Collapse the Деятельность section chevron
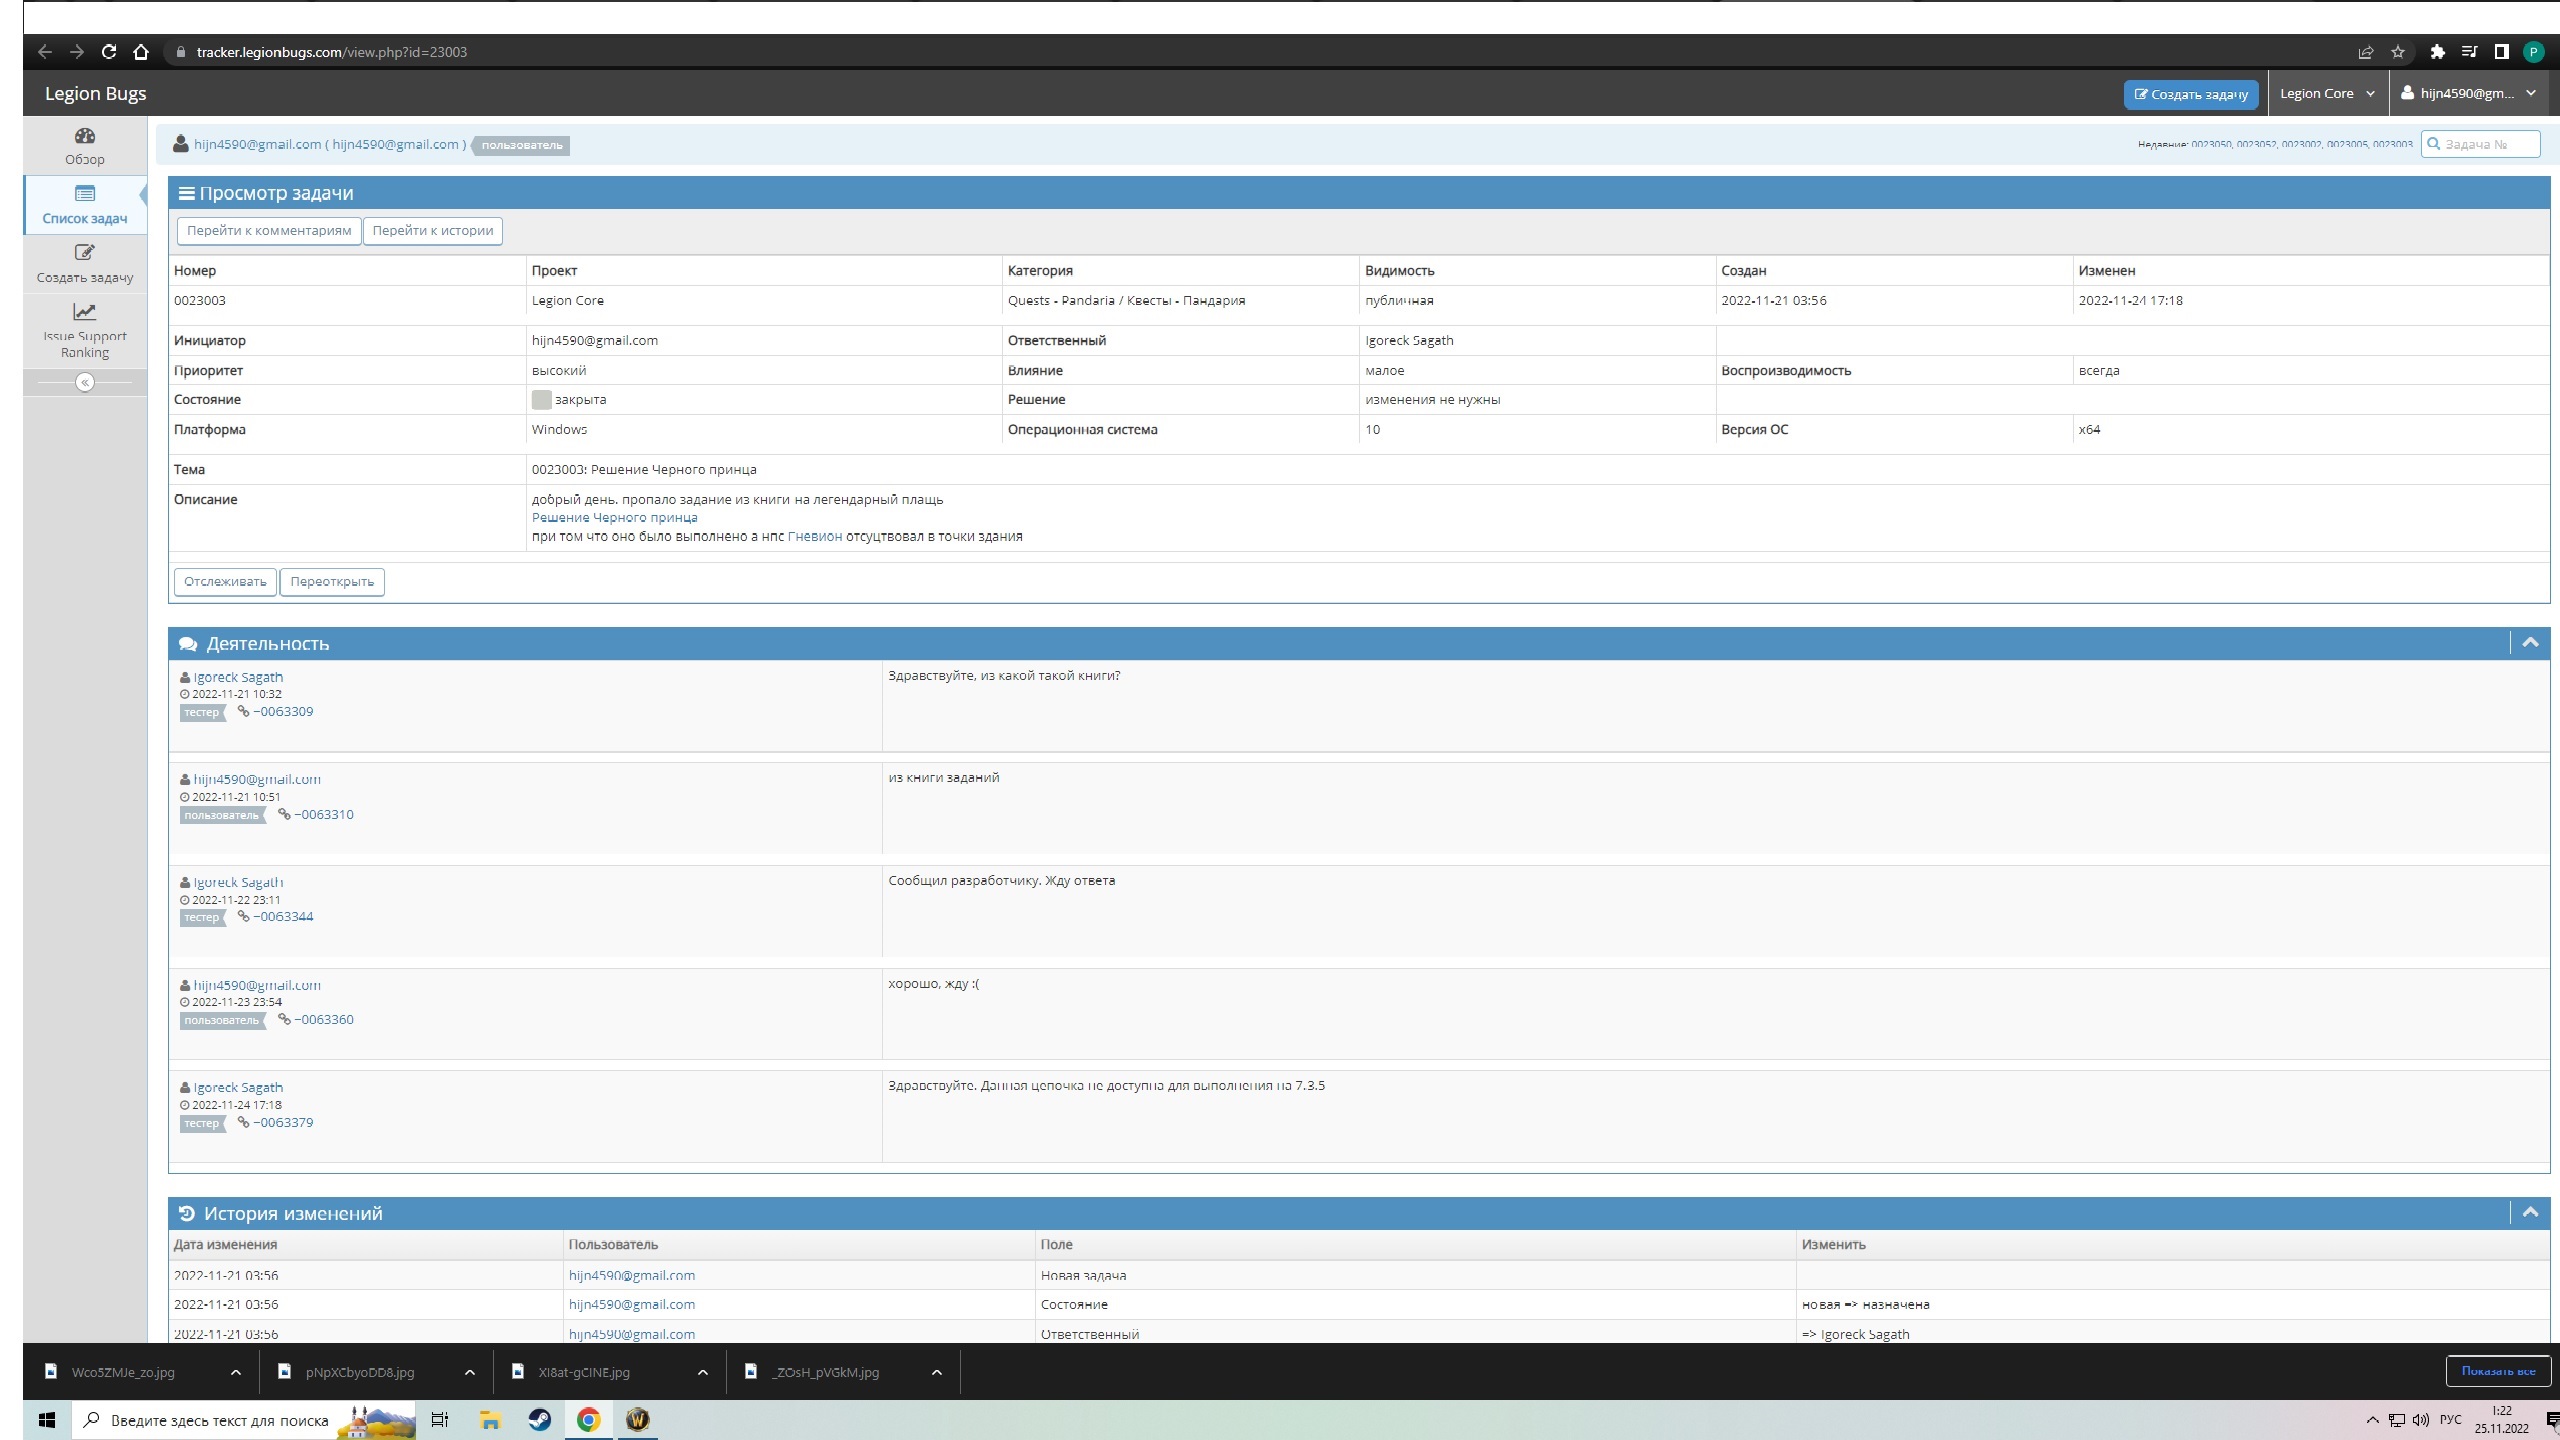This screenshot has width=2560, height=1440. pyautogui.click(x=2530, y=643)
